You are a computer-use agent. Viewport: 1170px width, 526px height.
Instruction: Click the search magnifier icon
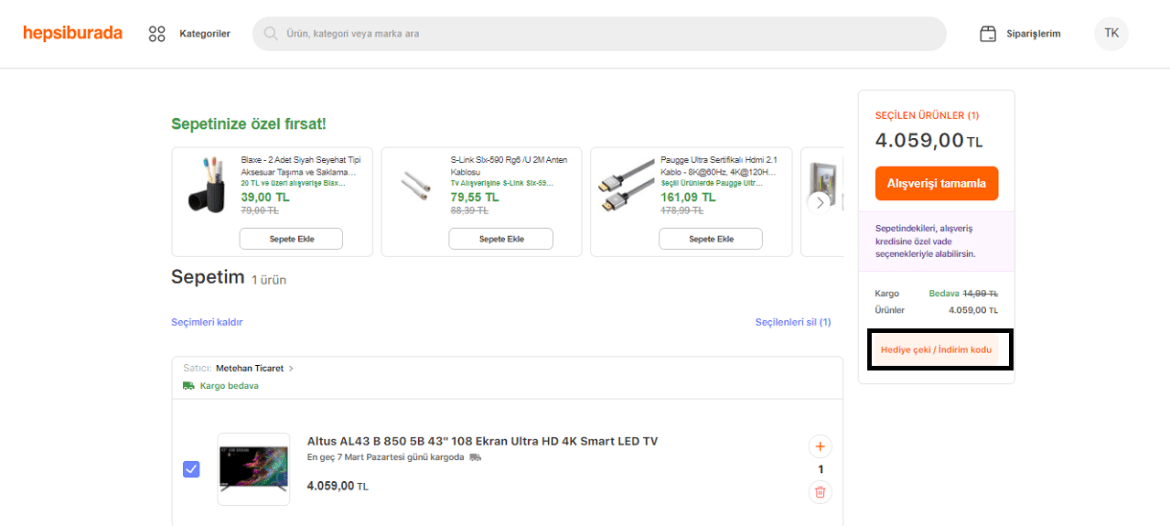pos(270,34)
